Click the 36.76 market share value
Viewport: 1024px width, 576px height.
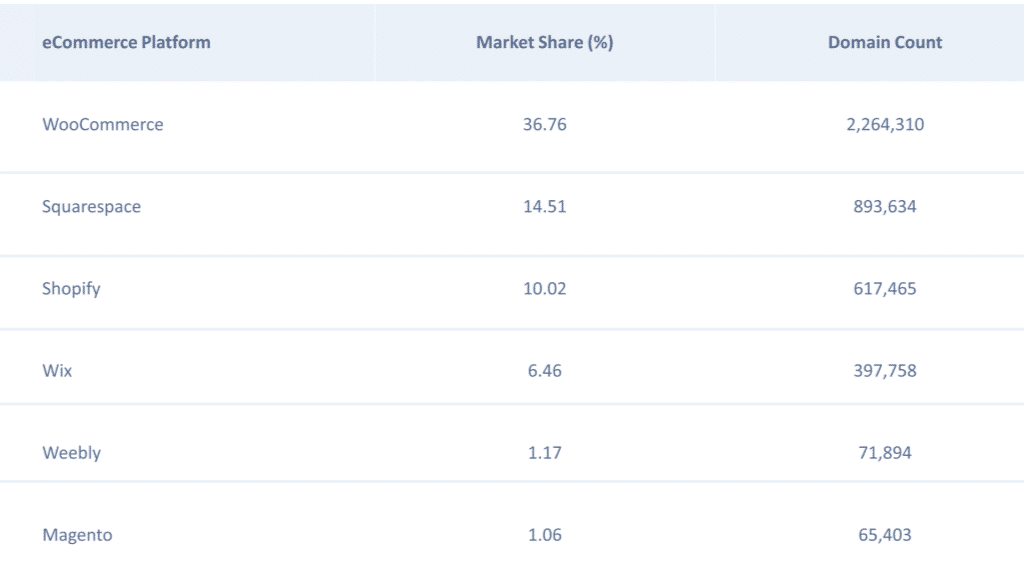click(545, 125)
